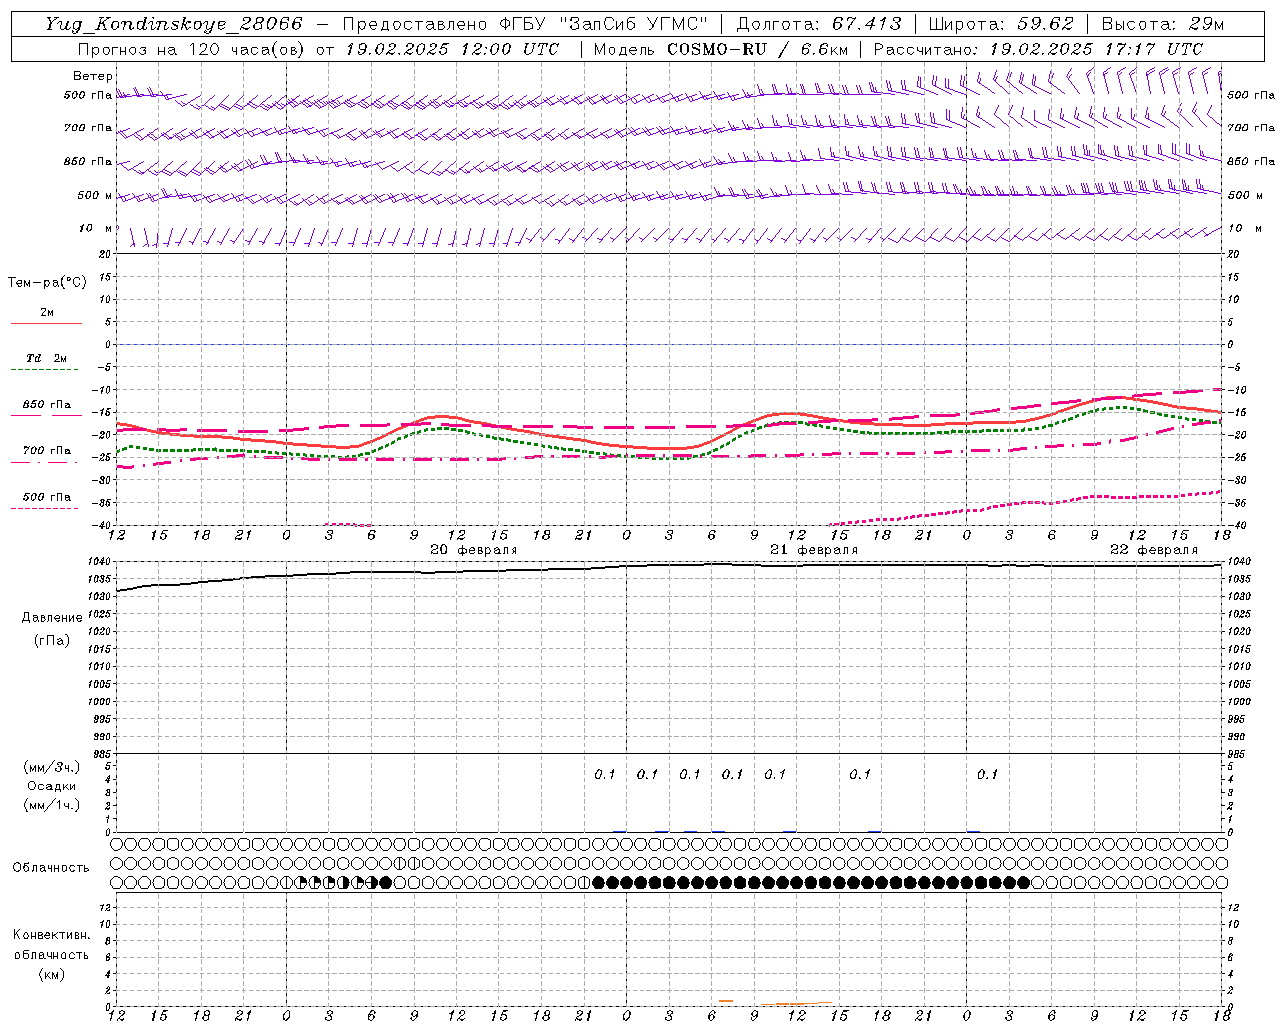Screen dimensions: 1280x1024
Task: Click 850 гПа entry in temperature legend
Action: (46, 405)
